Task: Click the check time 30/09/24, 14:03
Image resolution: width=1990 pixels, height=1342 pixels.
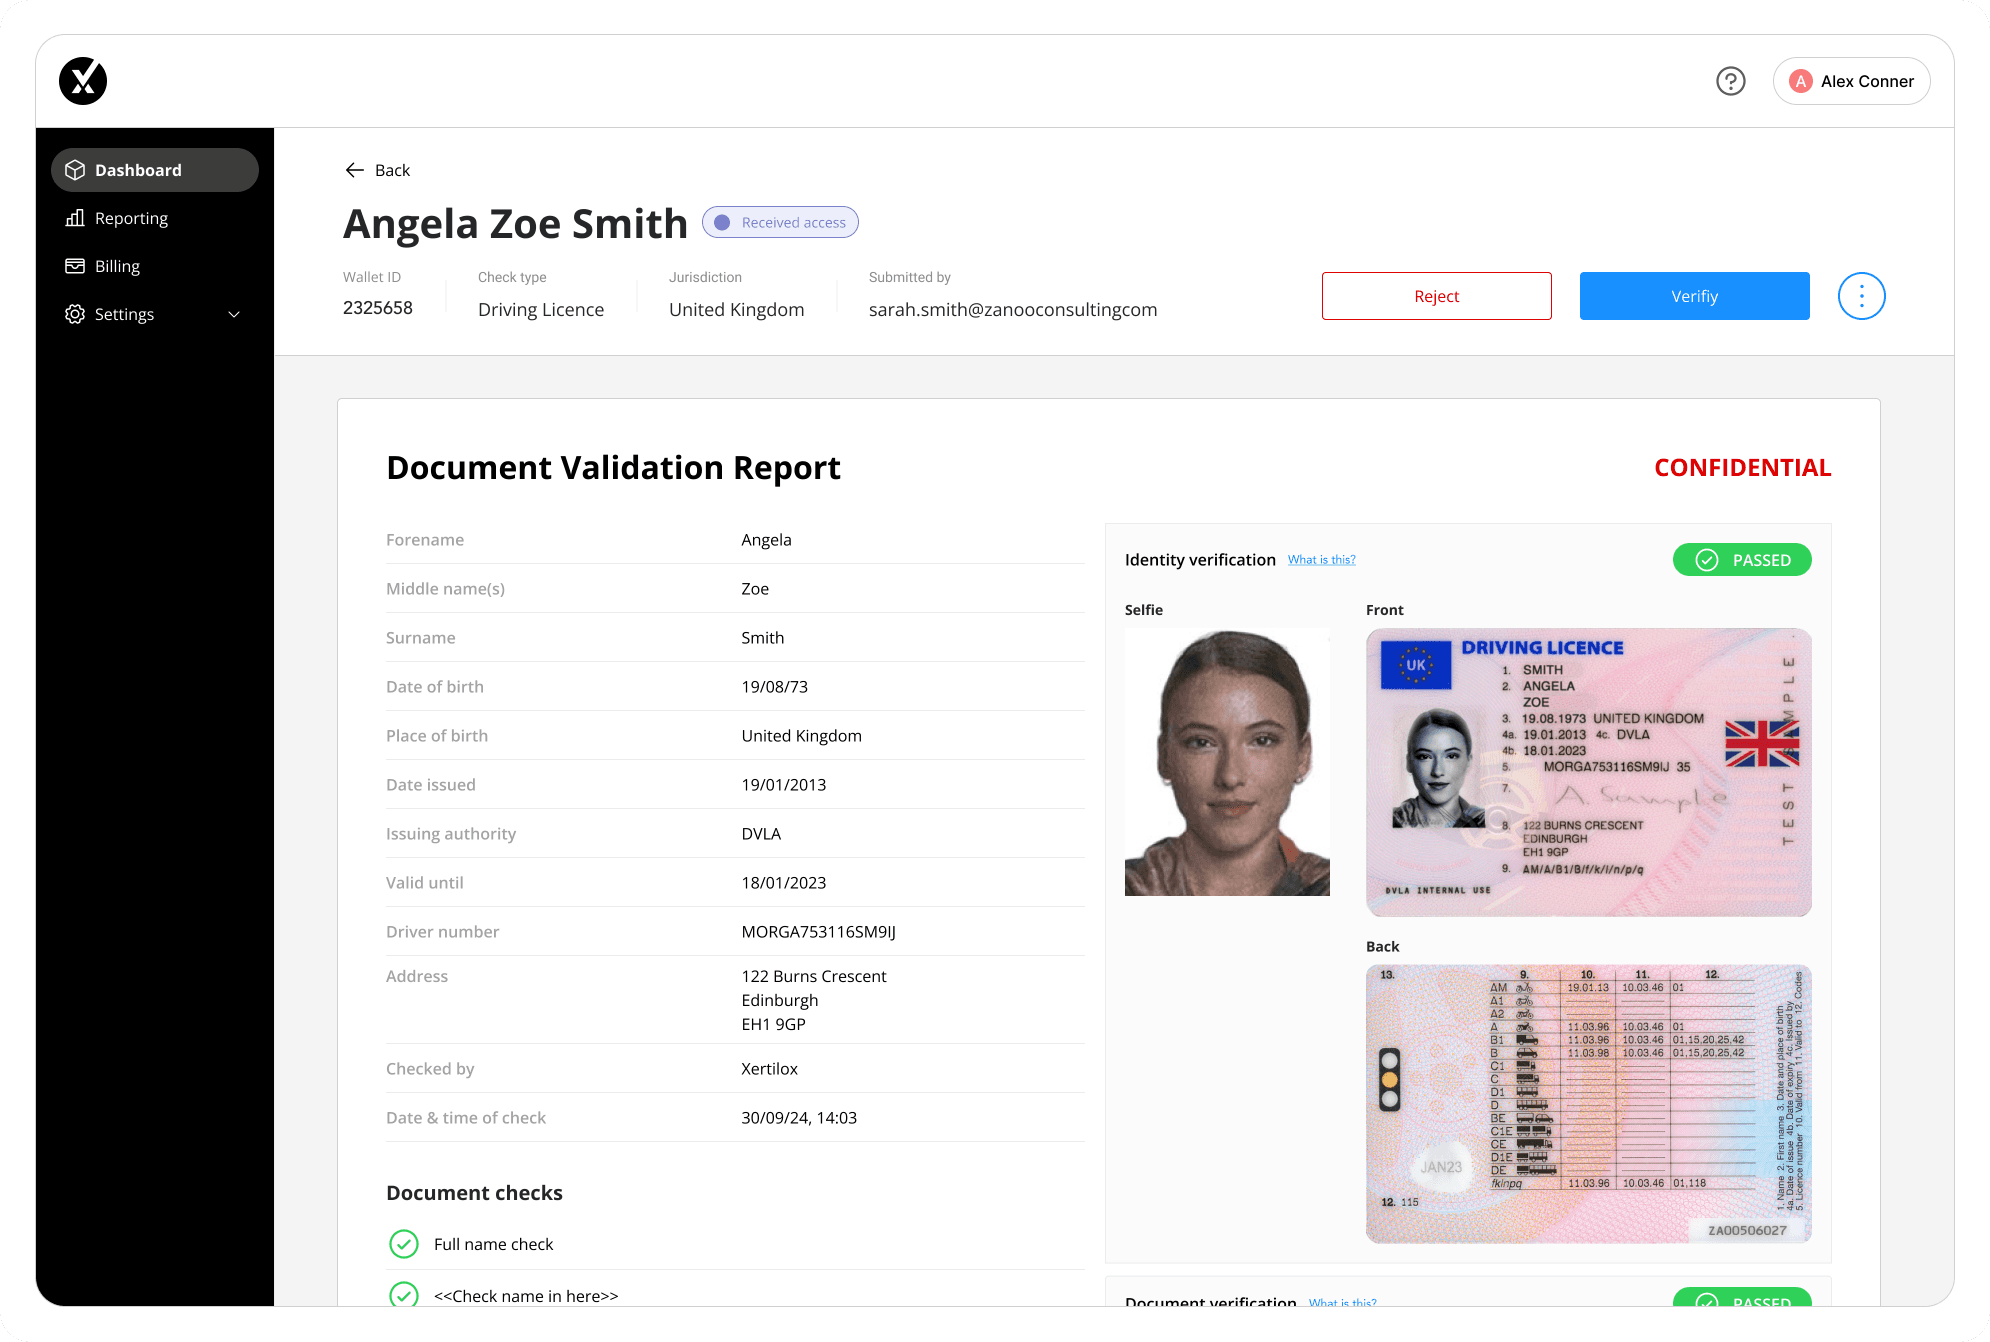Action: (799, 1118)
